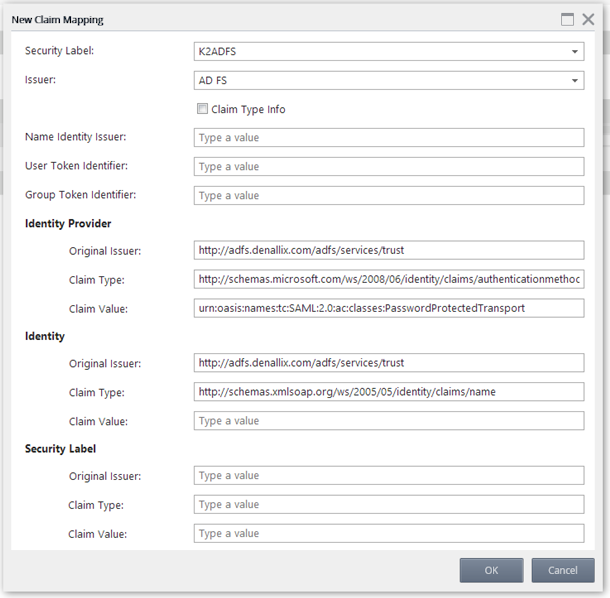
Task: Open the Security Label dropdown arrow
Action: (x=575, y=51)
